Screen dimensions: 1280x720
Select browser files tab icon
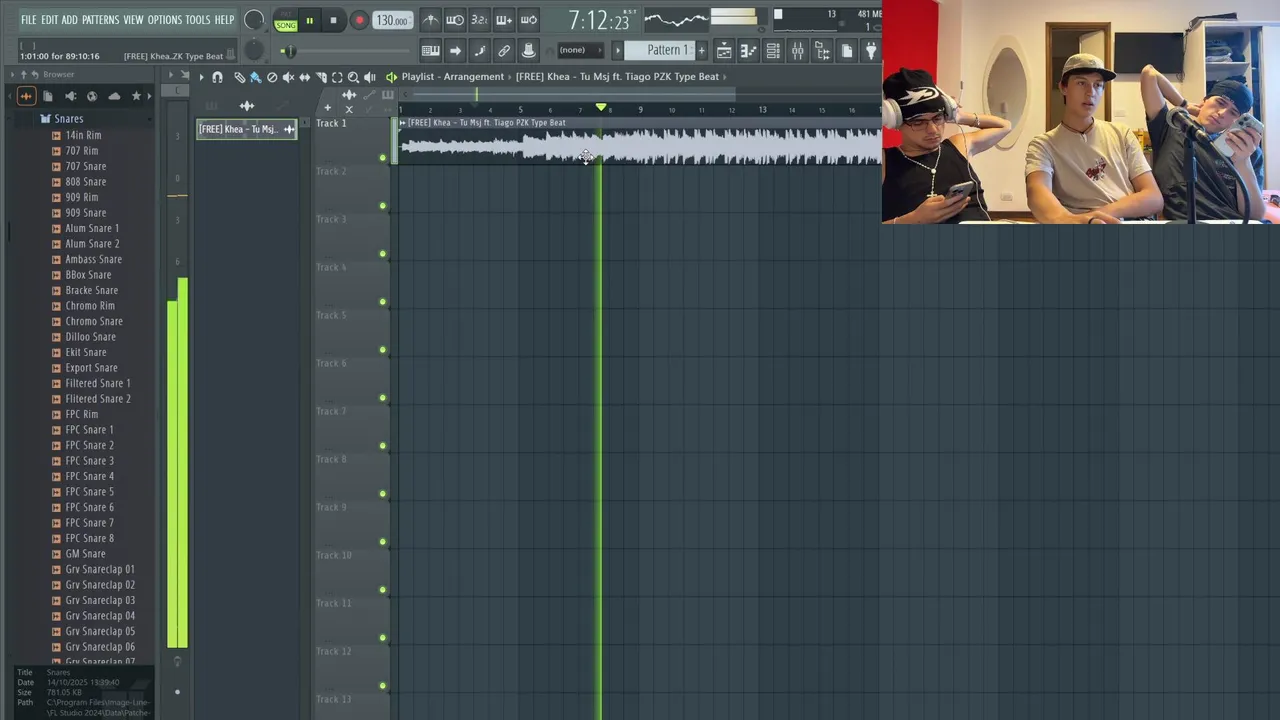point(48,96)
